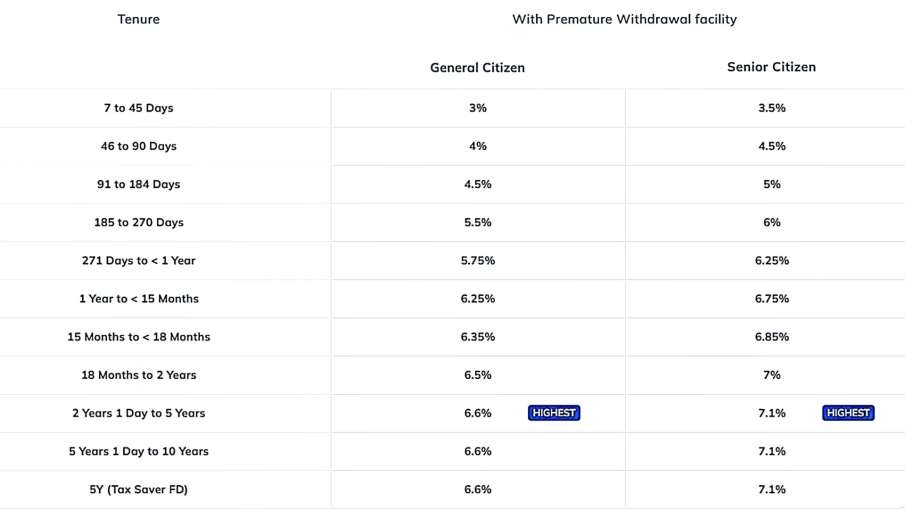The image size is (905, 509).
Task: Click the 7 to 45 Days tenure row
Action: 138,108
